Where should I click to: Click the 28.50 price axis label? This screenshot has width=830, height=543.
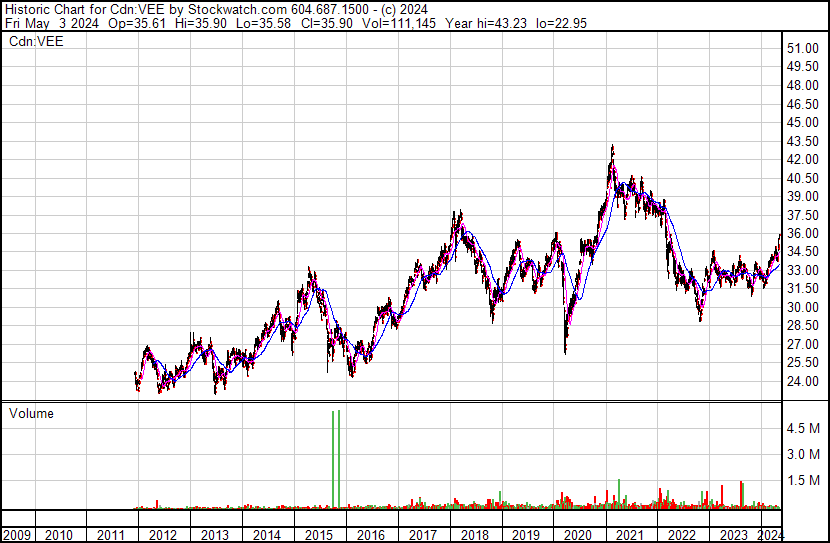pyautogui.click(x=802, y=325)
